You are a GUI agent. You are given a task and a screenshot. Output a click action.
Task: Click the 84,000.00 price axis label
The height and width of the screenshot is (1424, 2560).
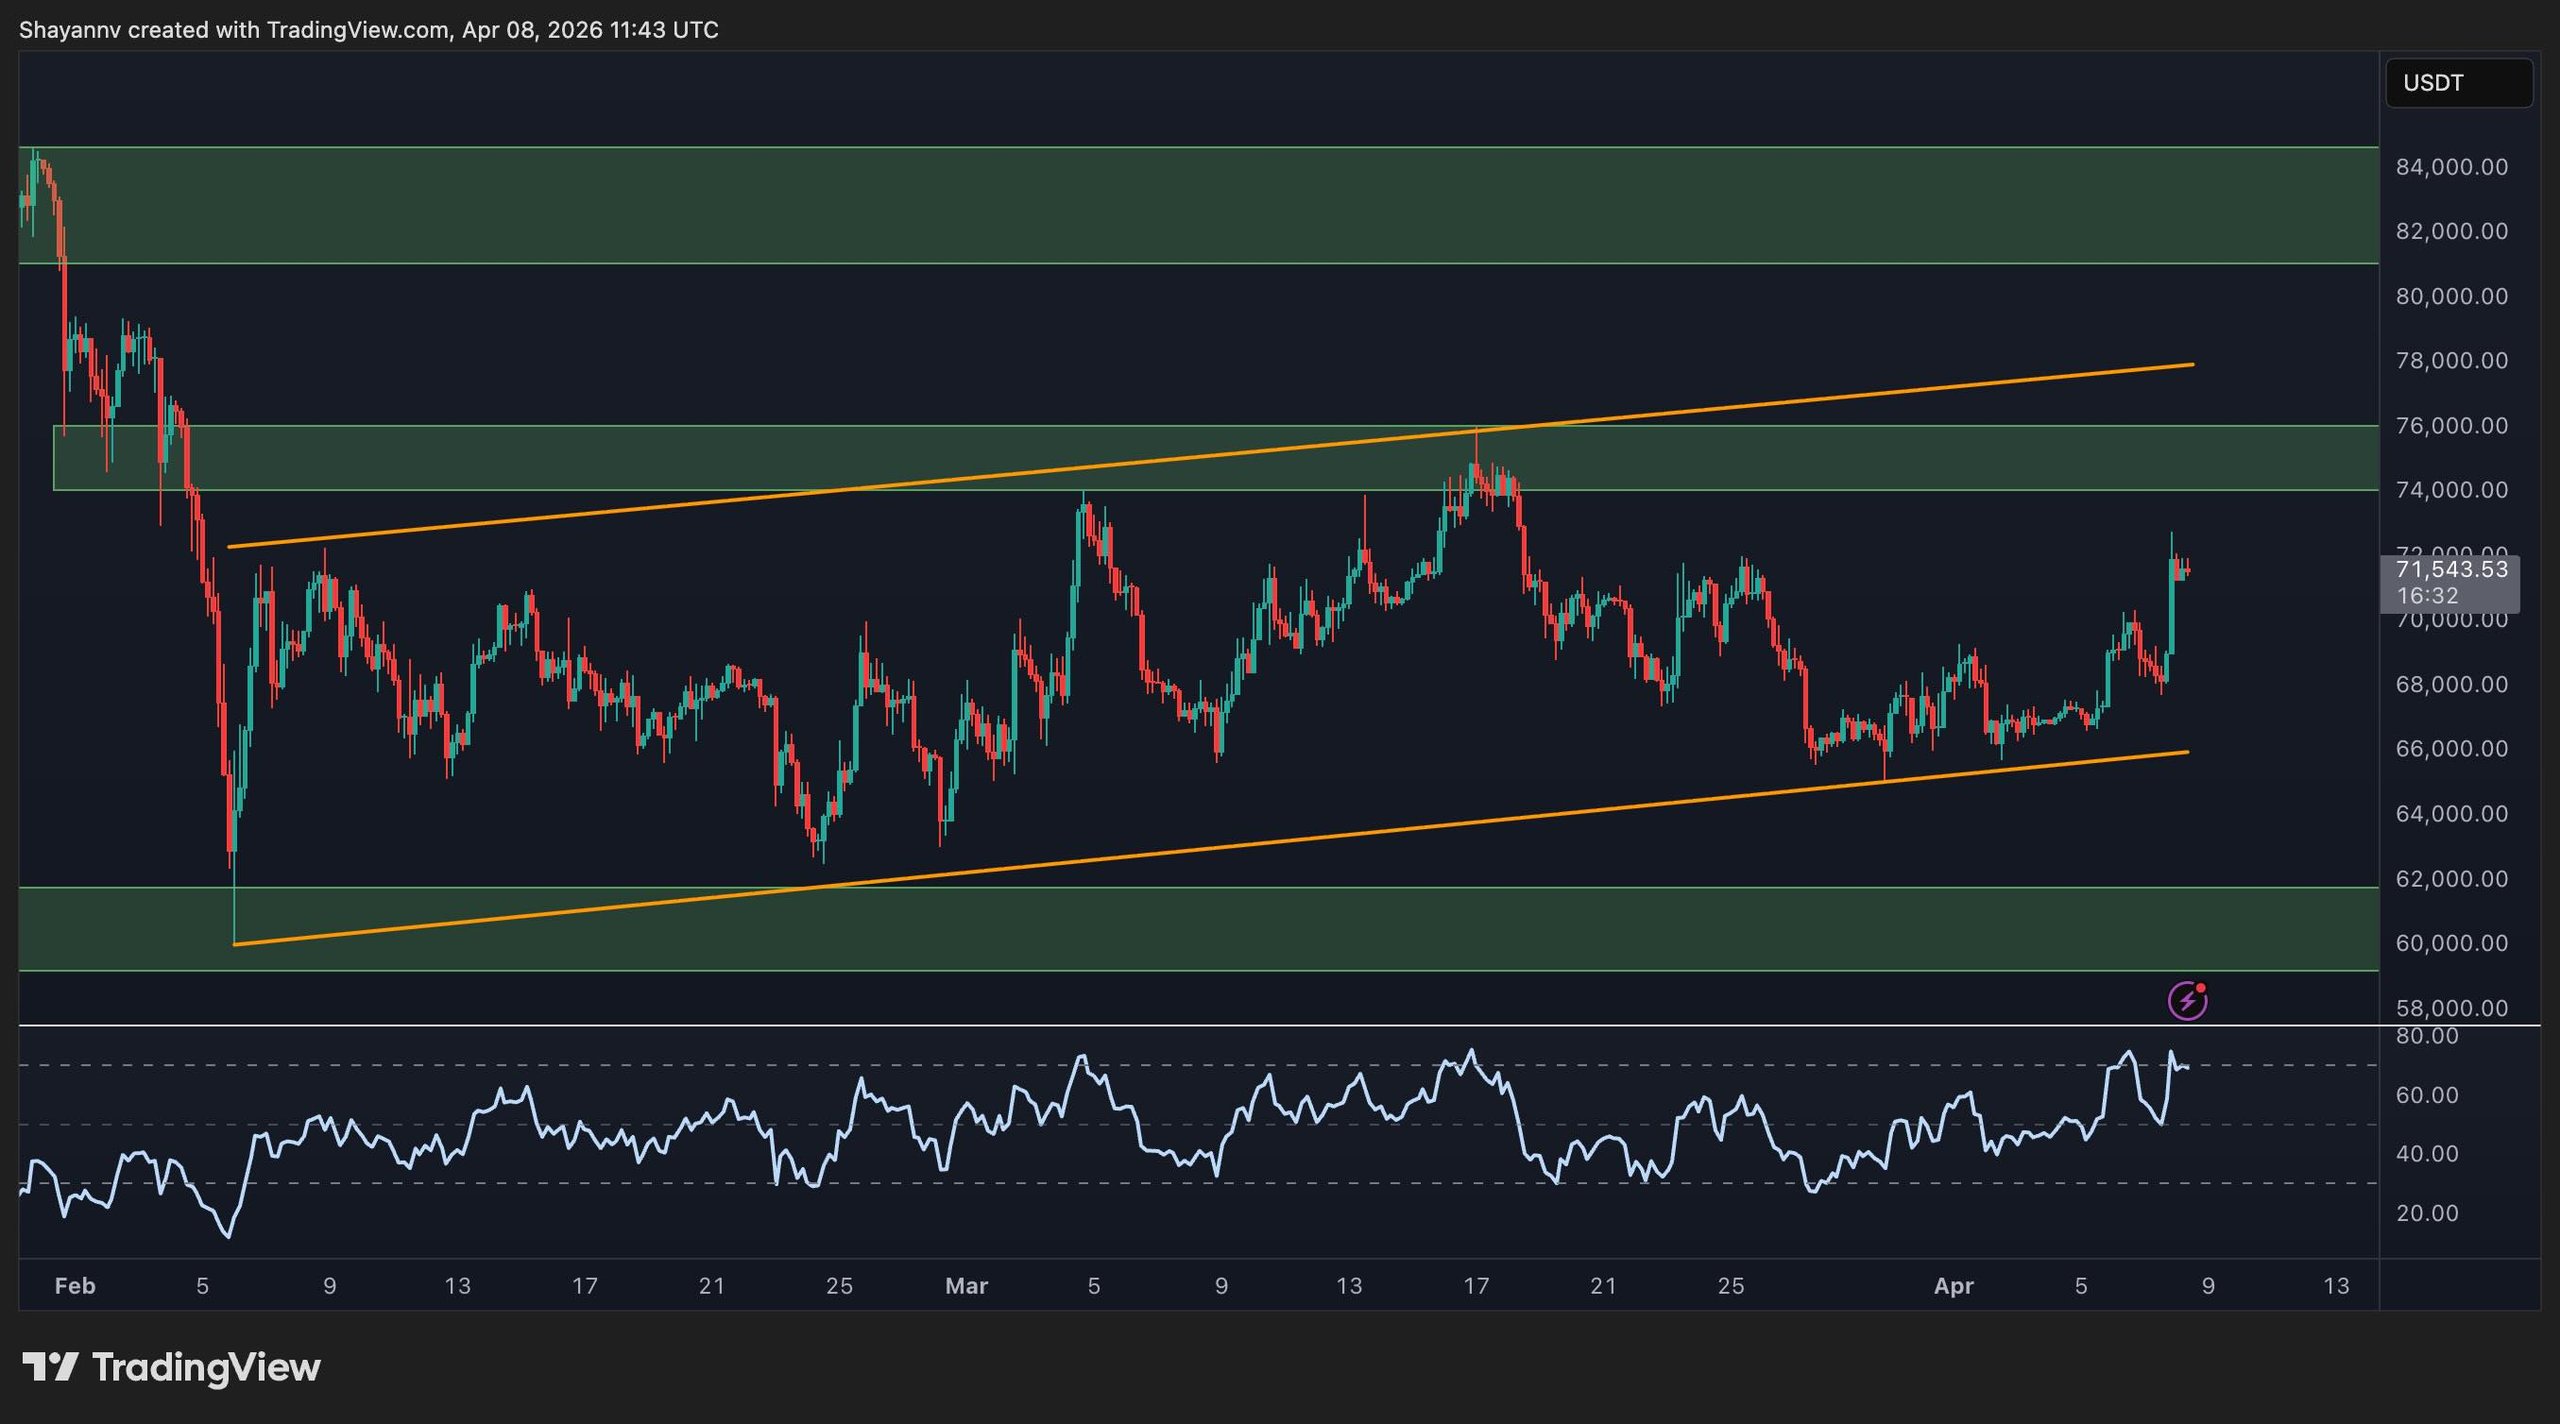pyautogui.click(x=2451, y=167)
